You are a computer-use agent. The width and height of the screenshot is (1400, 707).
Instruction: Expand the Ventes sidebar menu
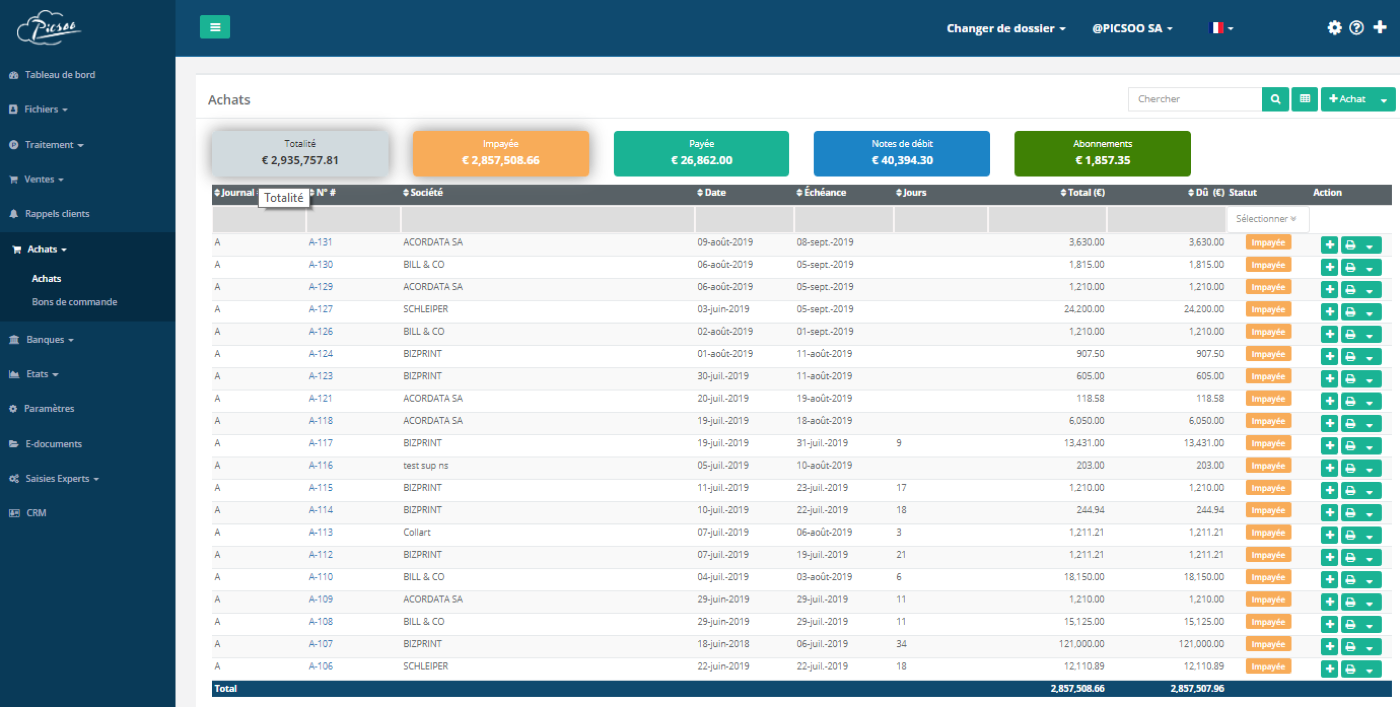pos(44,180)
